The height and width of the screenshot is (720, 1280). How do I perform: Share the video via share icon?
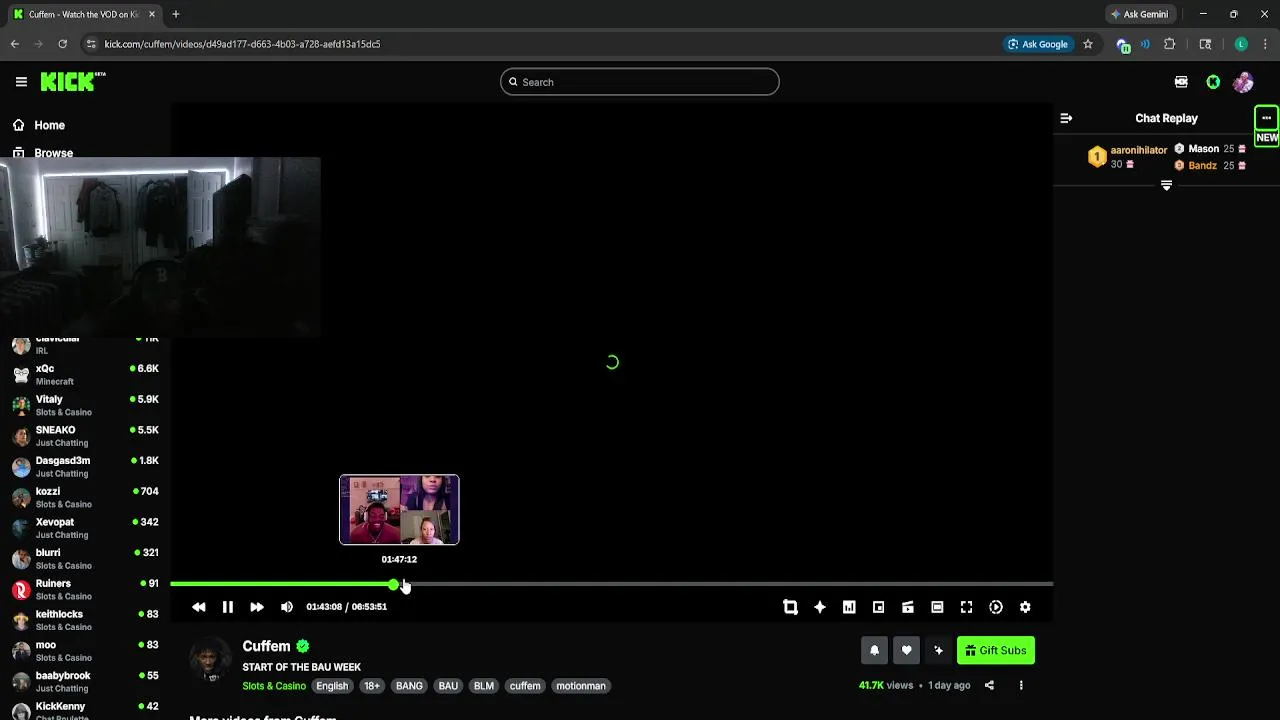point(989,686)
